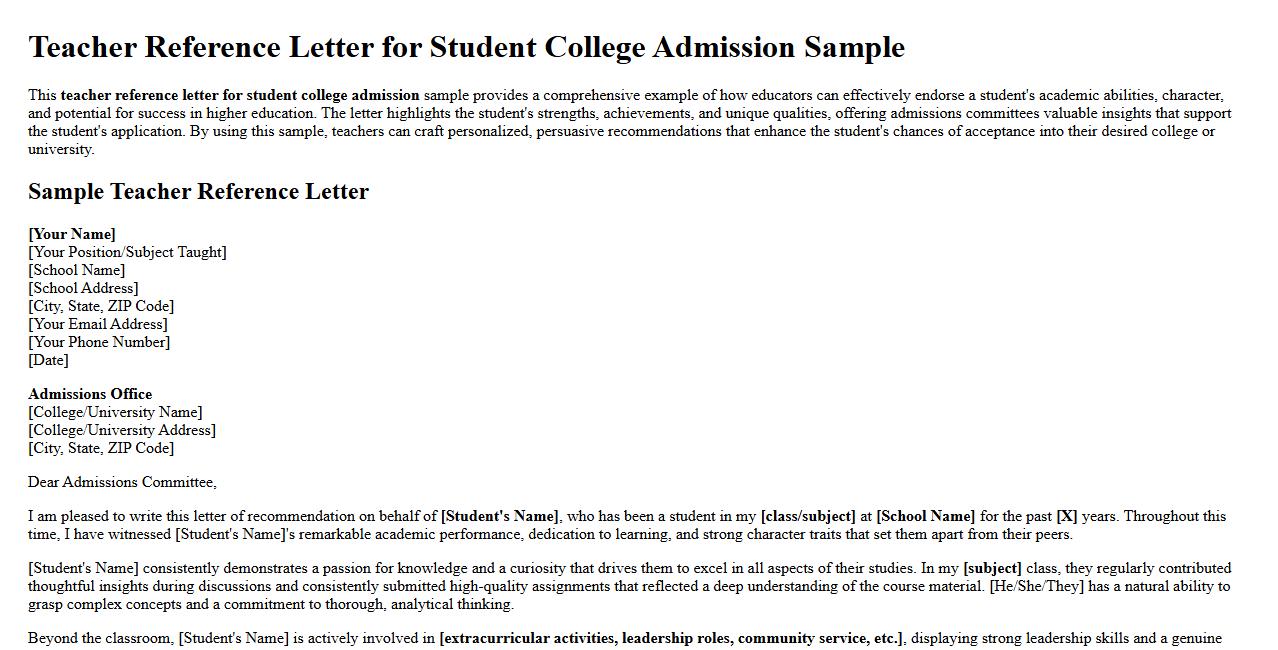Click the '[College/University Name]' line
The height and width of the screenshot is (650, 1278).
click(x=115, y=412)
